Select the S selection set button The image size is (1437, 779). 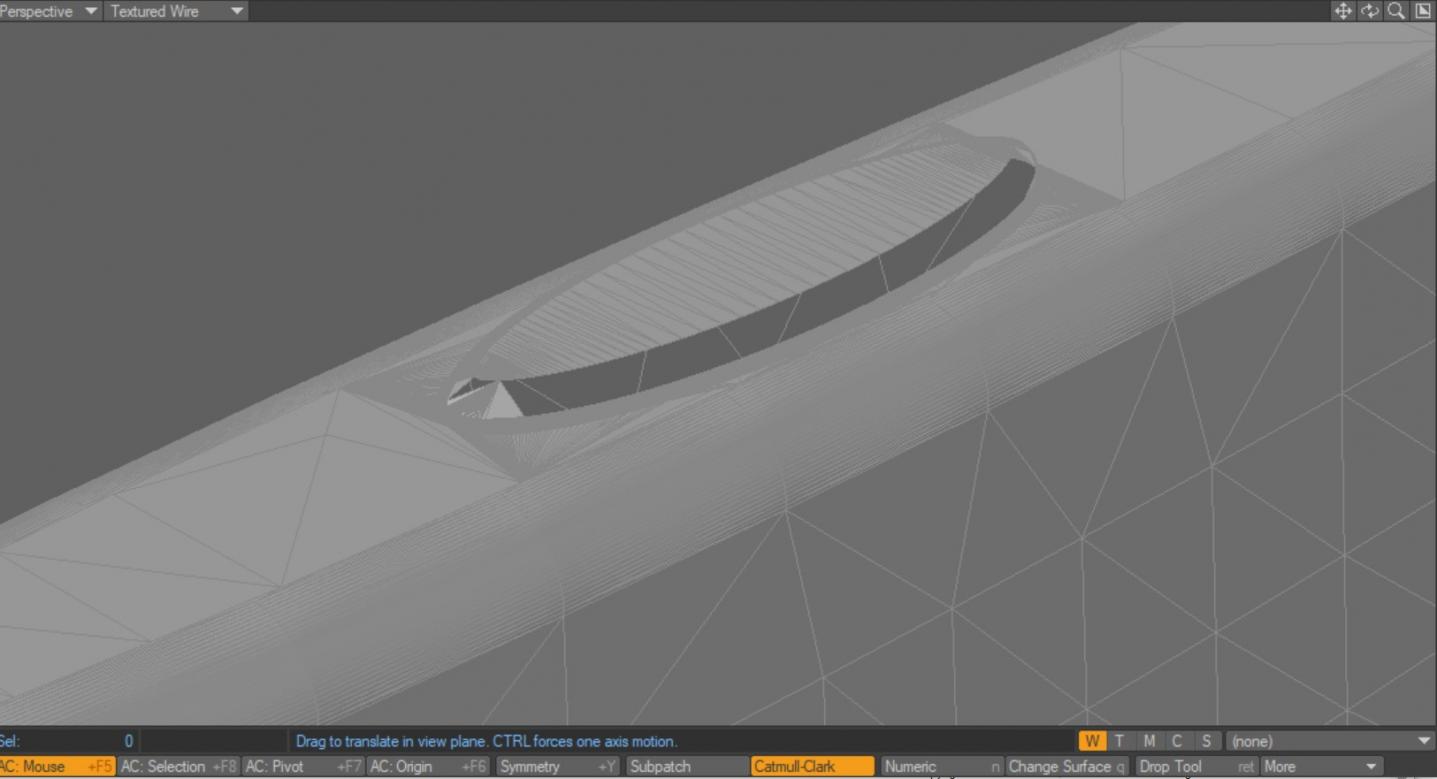pos(1206,741)
